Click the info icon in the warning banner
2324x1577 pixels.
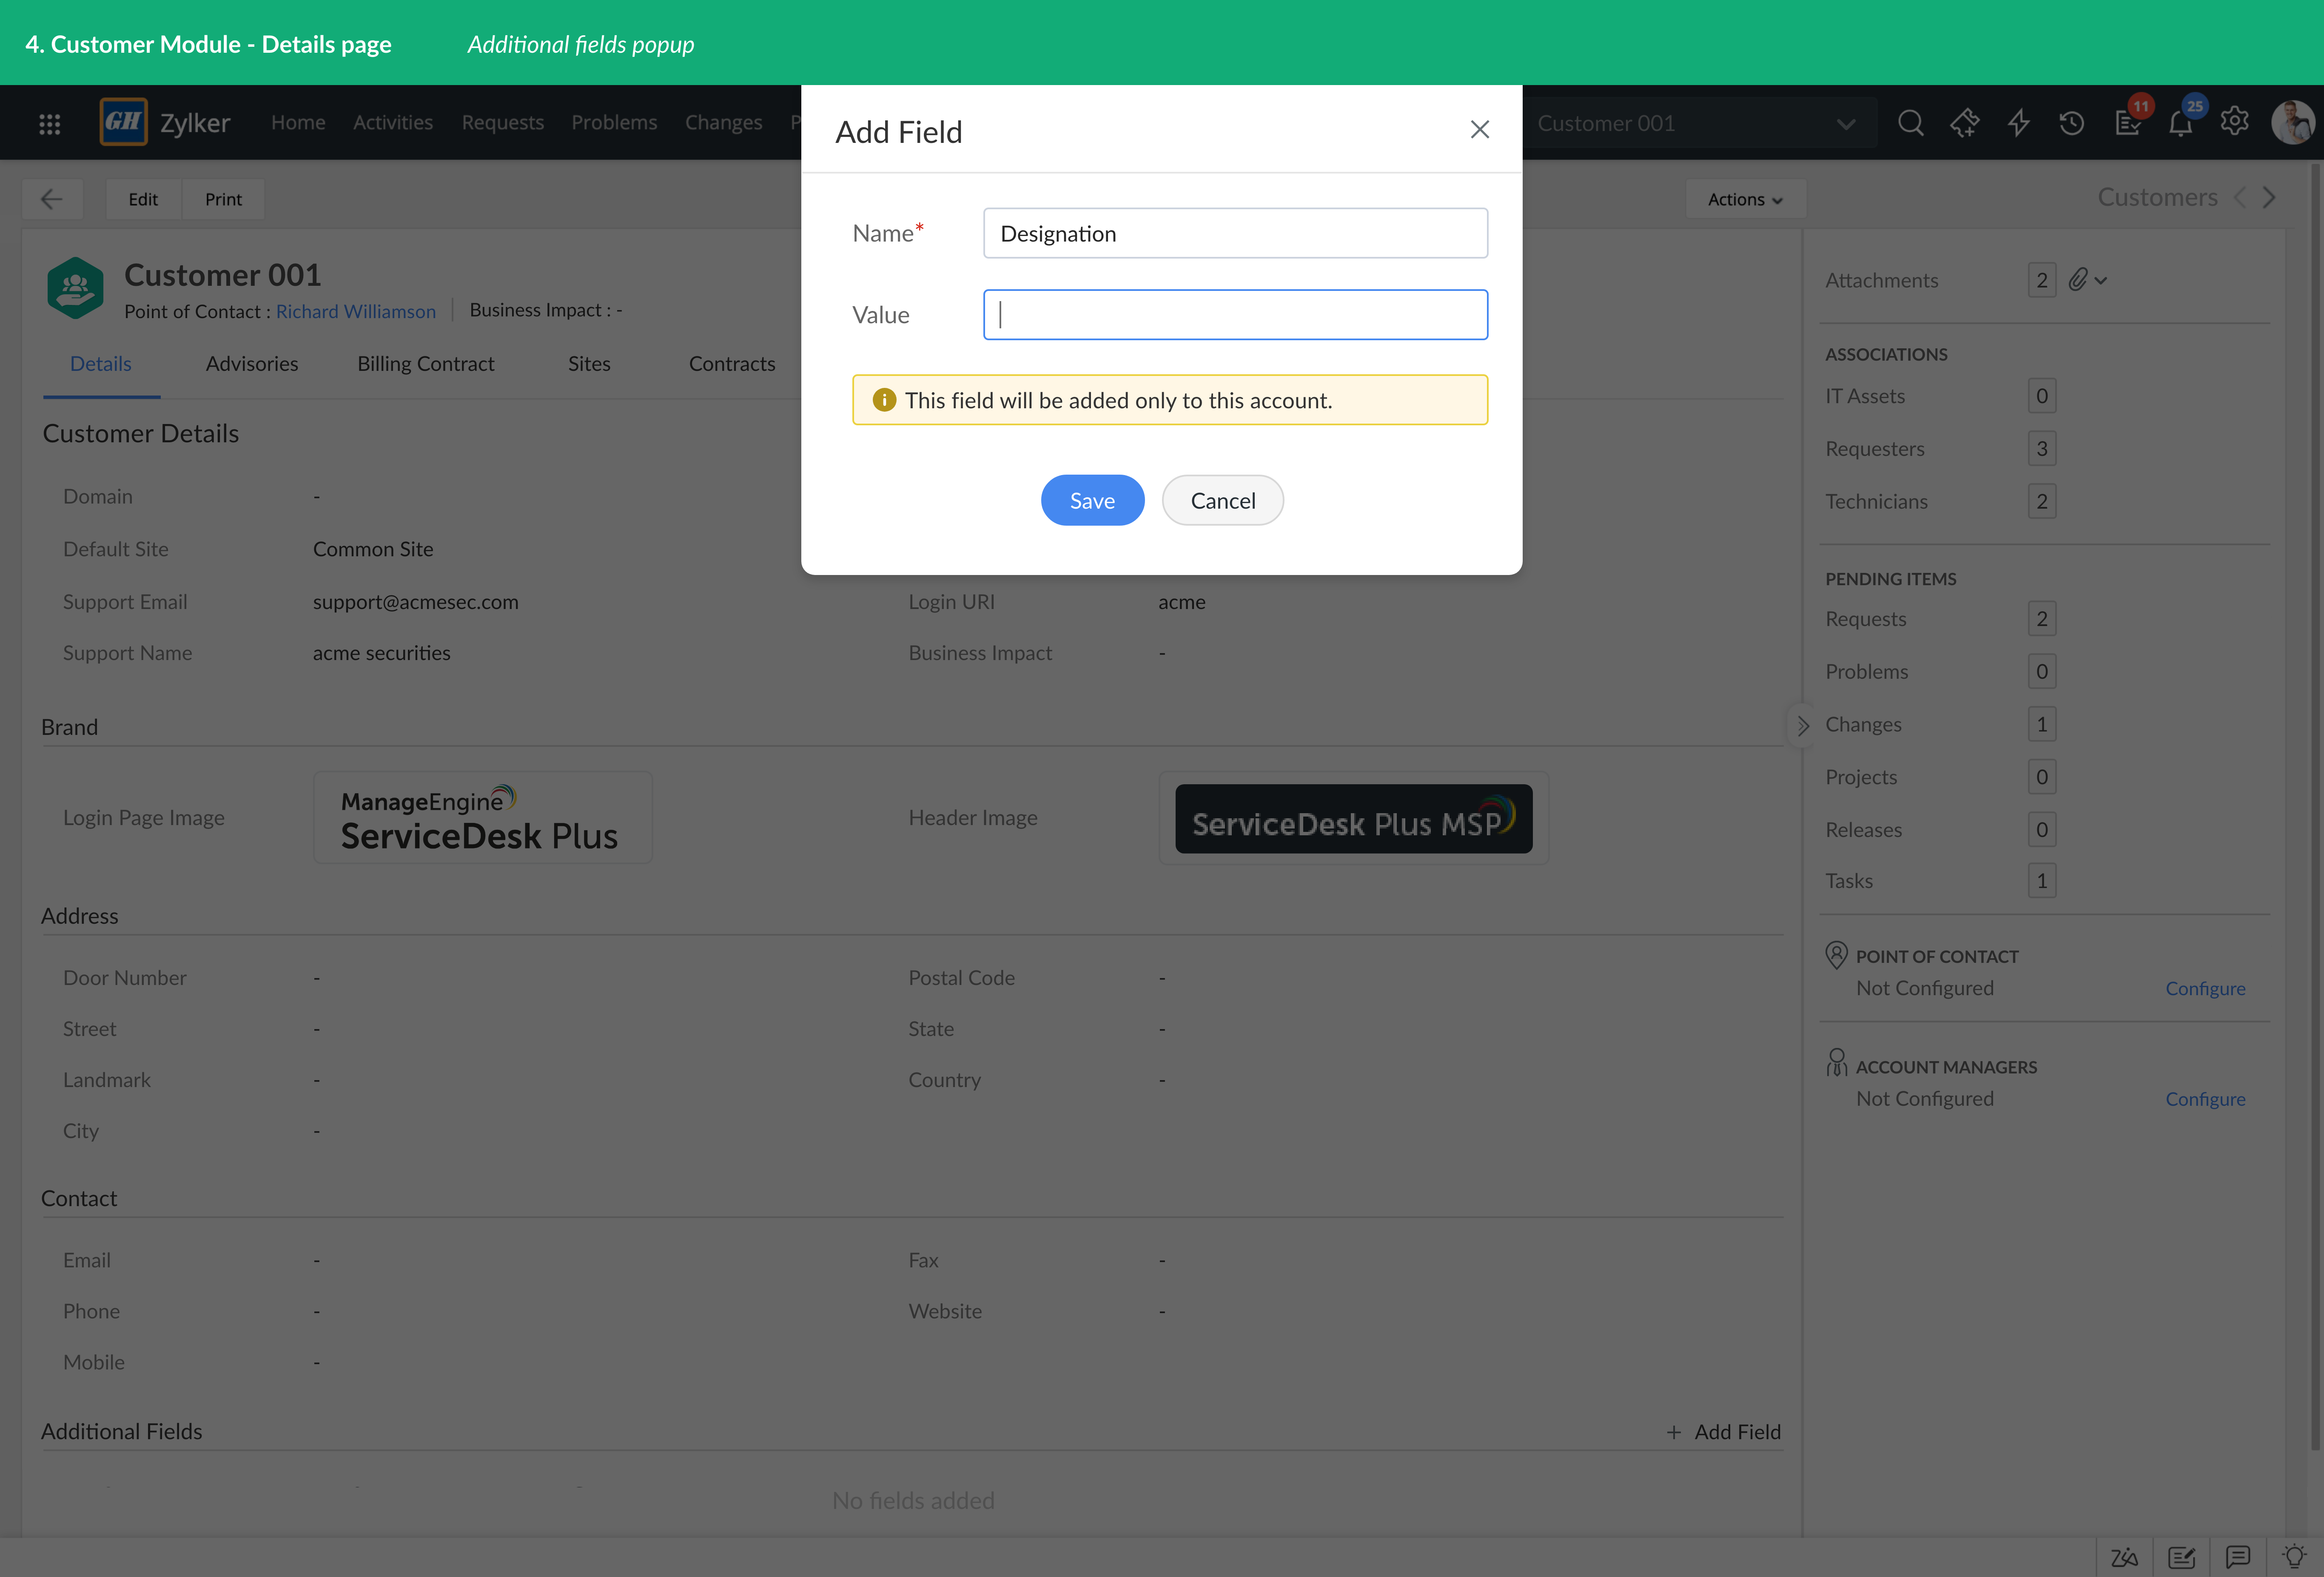[x=884, y=400]
